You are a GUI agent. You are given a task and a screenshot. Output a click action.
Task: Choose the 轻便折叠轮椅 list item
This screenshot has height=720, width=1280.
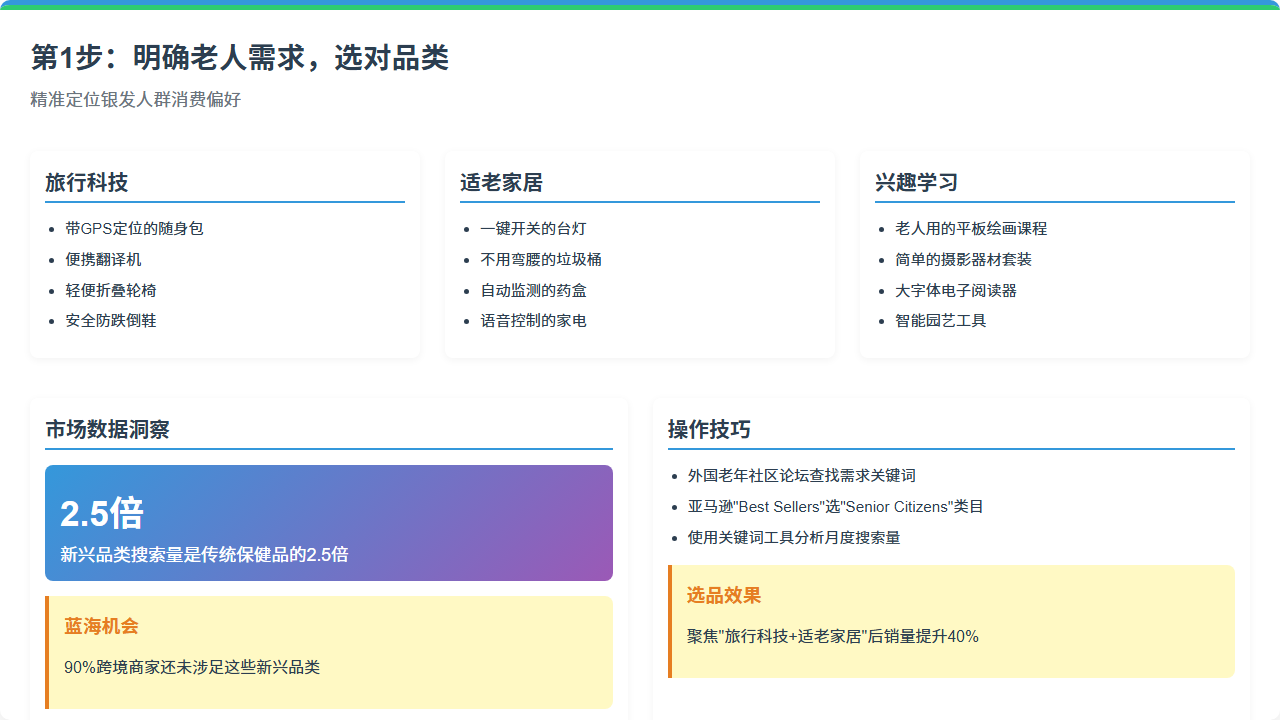point(111,291)
